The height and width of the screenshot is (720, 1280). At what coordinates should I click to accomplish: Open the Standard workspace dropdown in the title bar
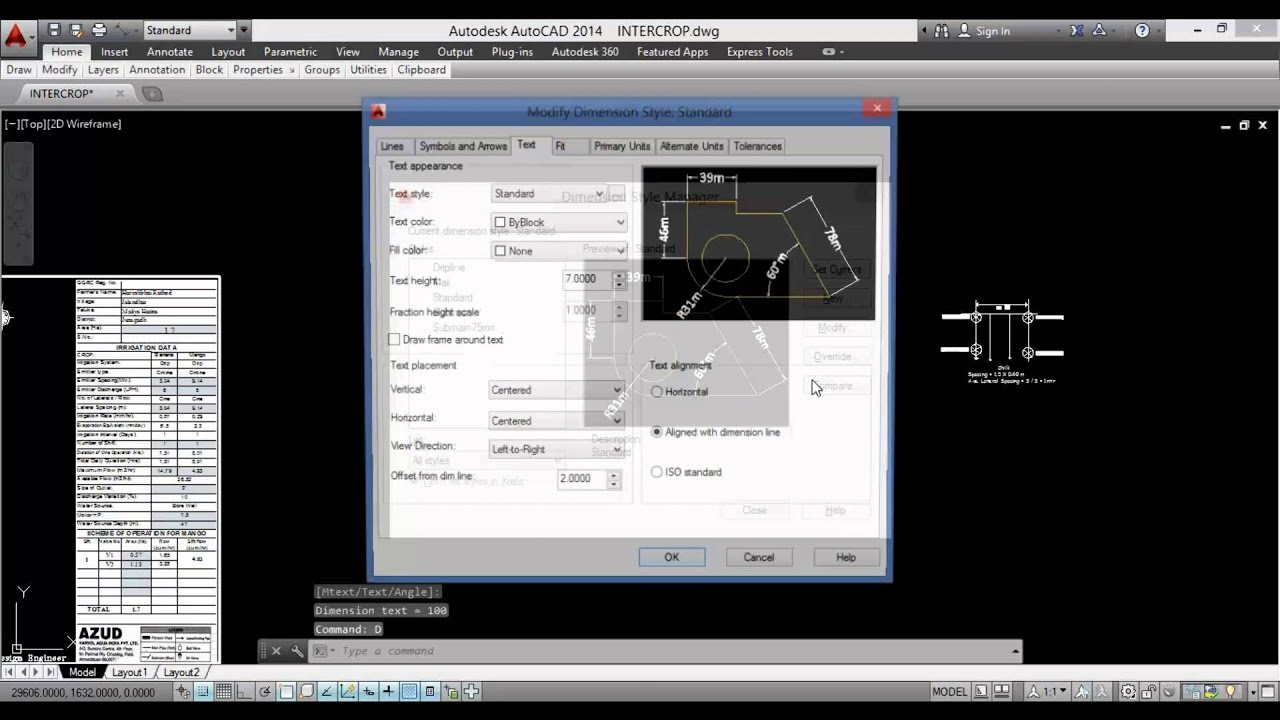point(189,30)
